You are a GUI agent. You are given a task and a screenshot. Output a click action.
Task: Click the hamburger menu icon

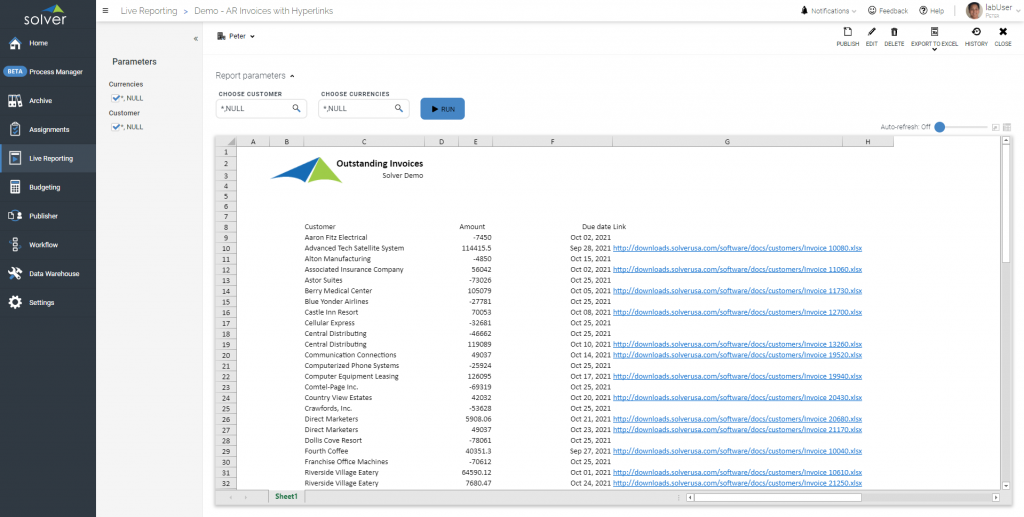click(x=106, y=11)
